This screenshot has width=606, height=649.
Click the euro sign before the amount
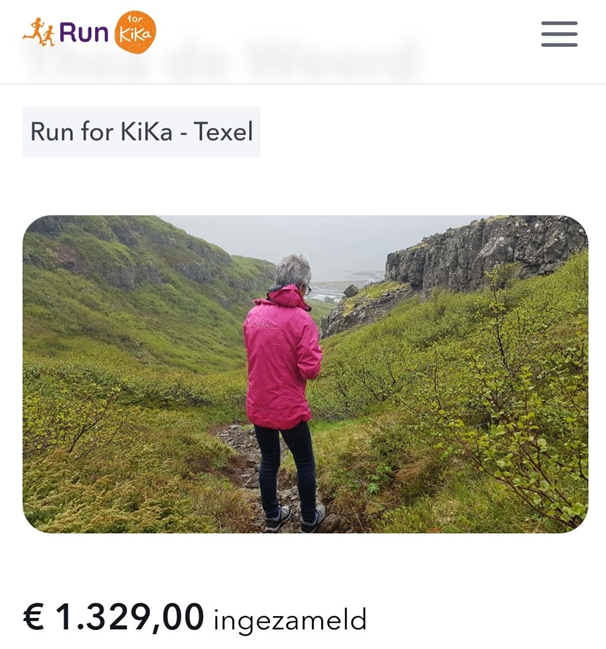coord(34,617)
